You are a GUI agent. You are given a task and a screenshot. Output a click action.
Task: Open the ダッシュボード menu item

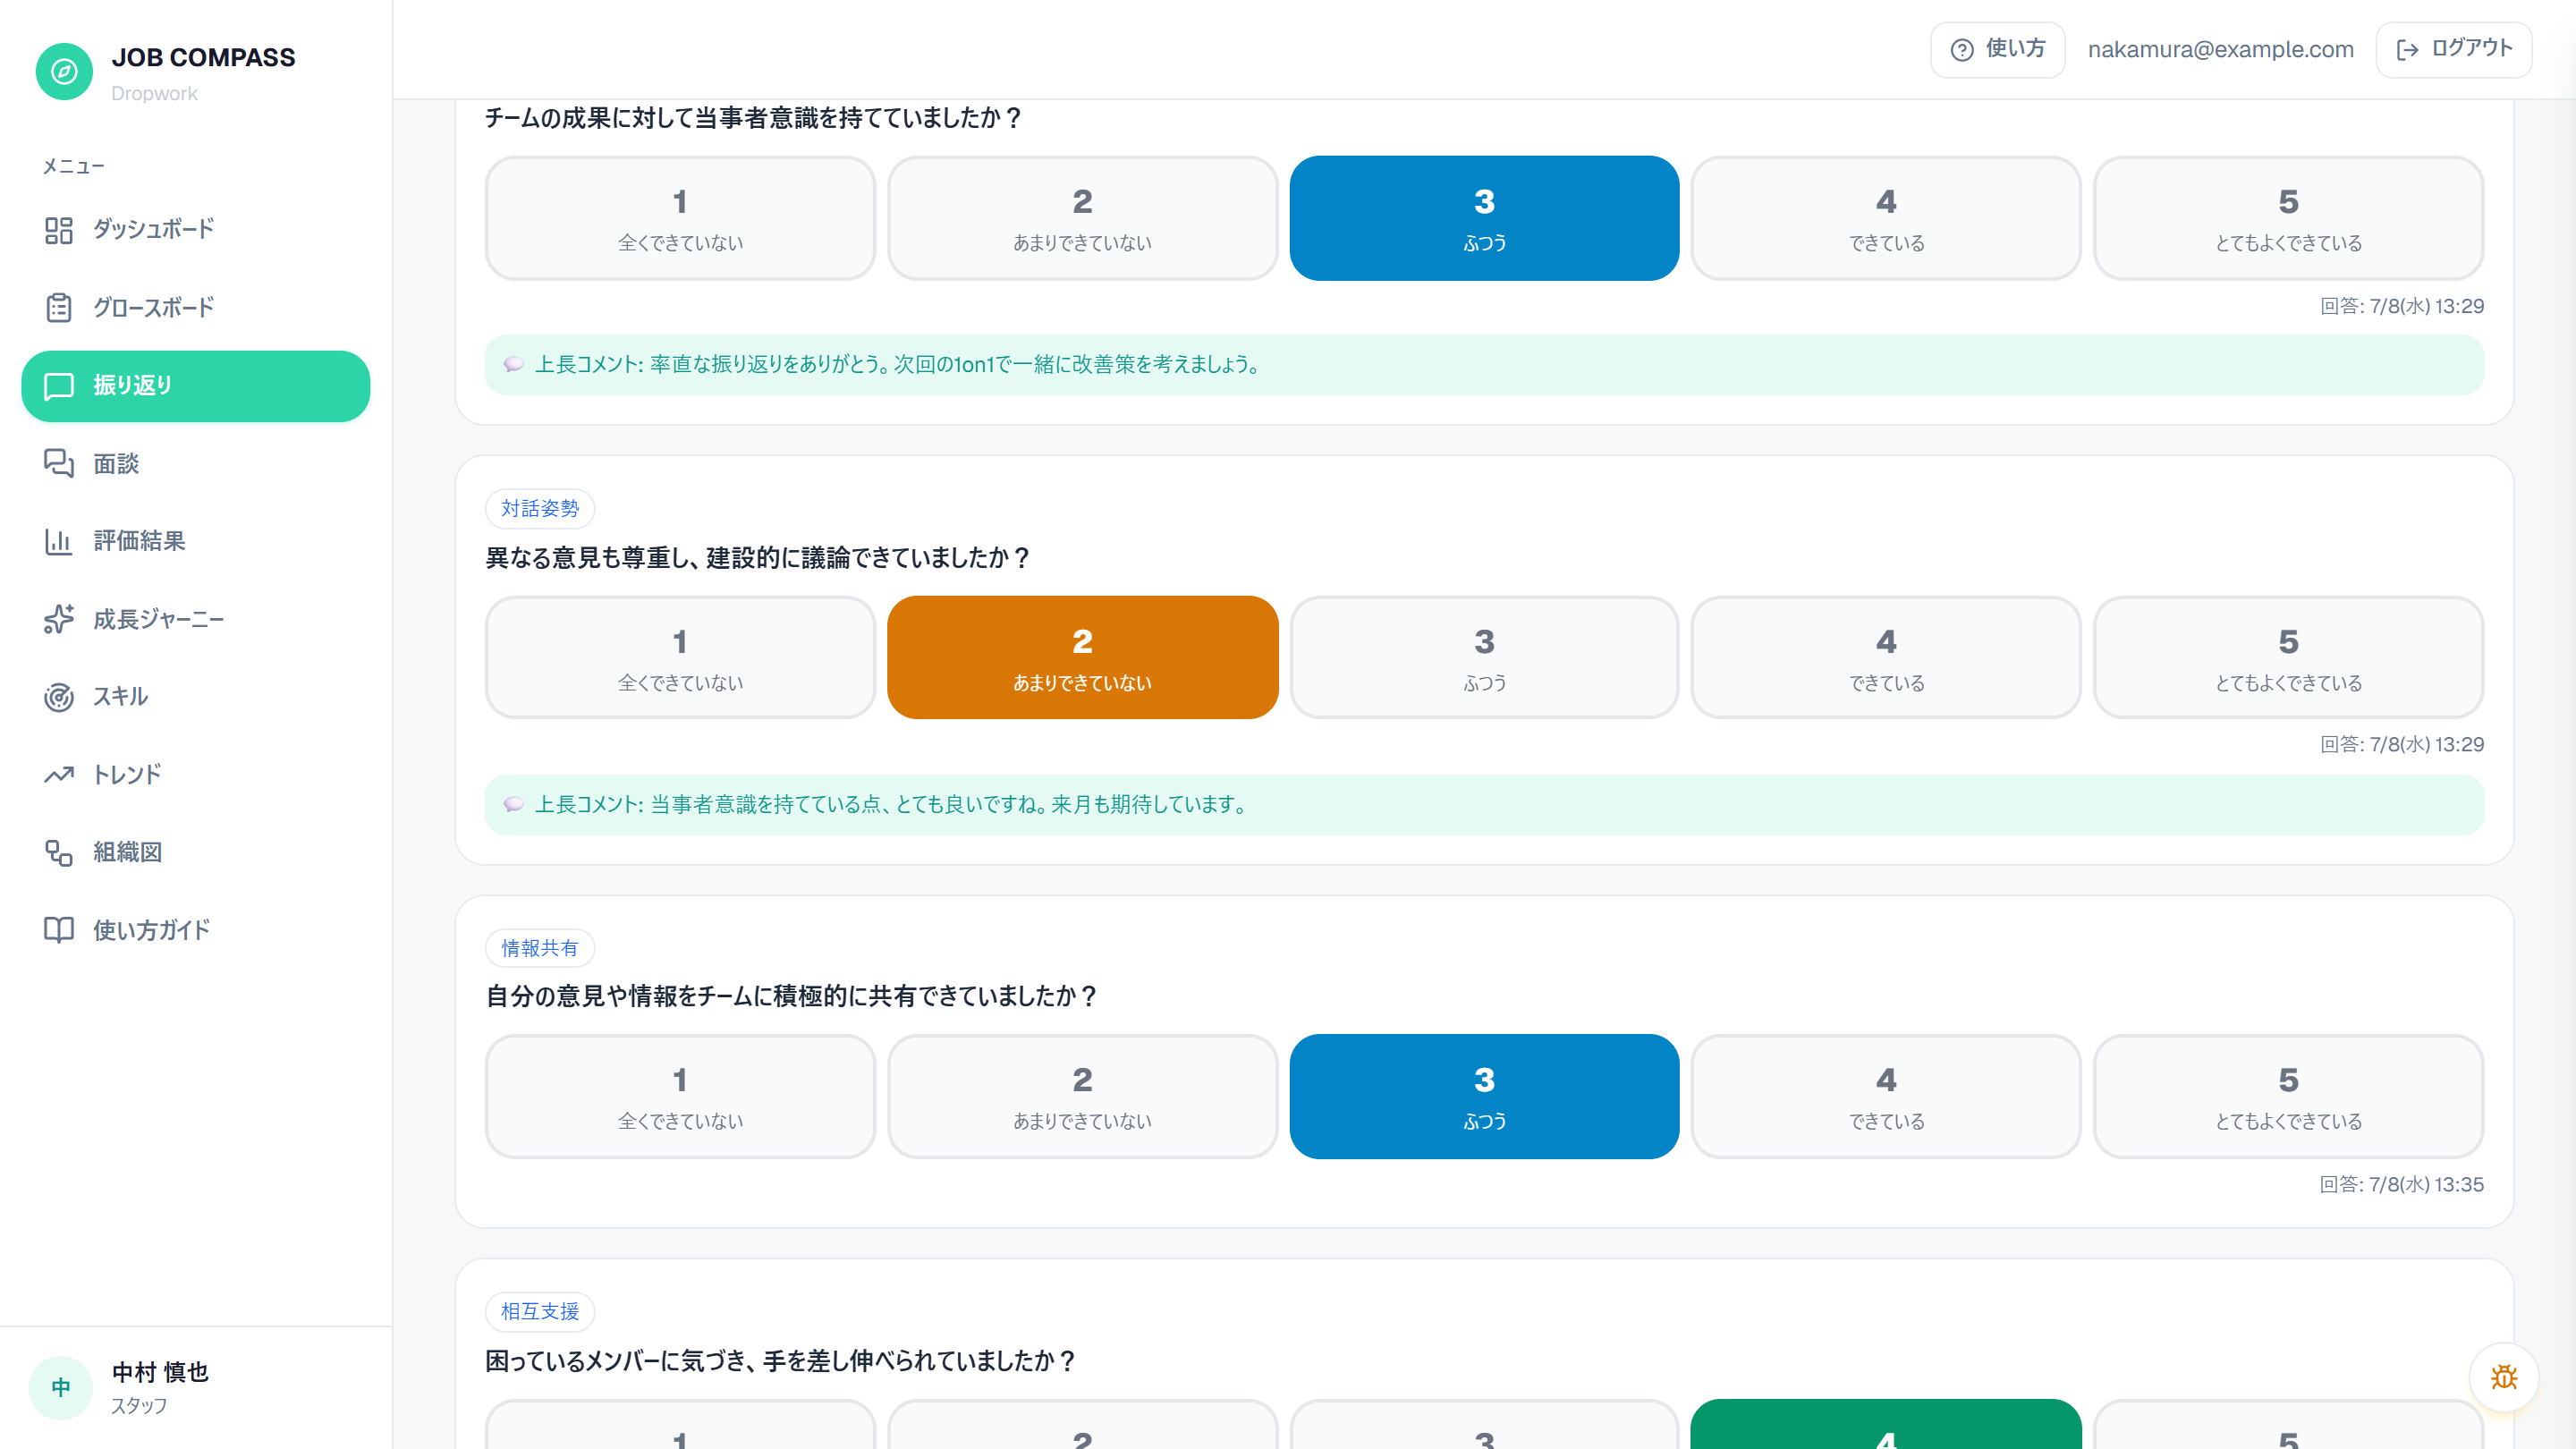pyautogui.click(x=196, y=230)
